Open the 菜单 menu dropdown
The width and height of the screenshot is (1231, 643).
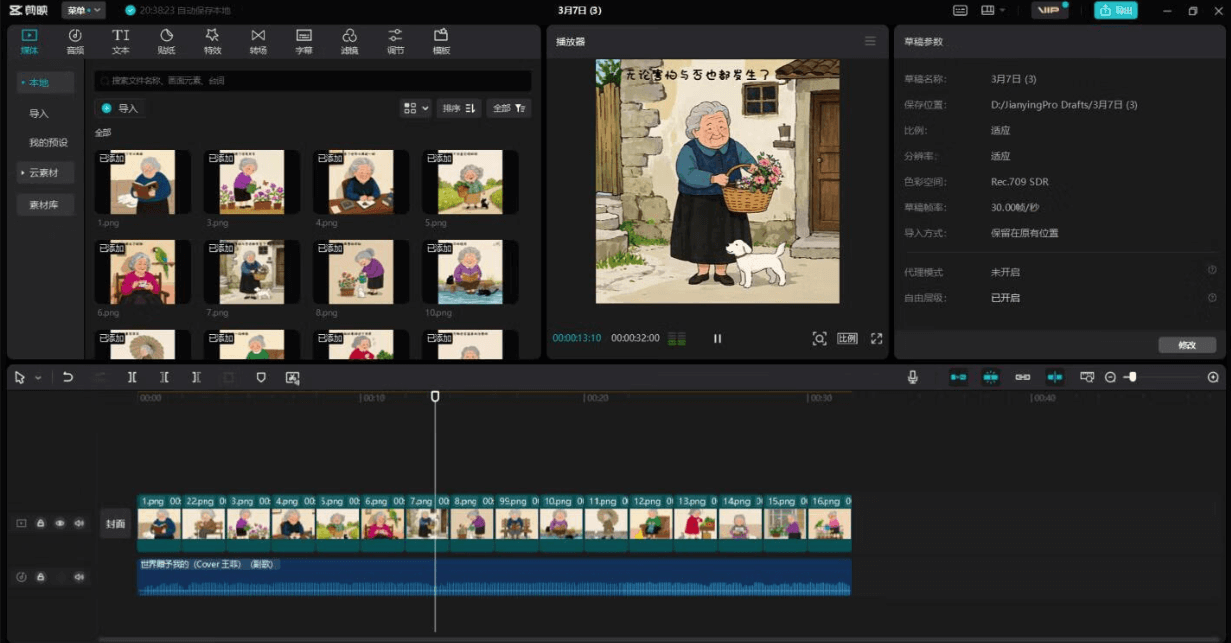83,10
